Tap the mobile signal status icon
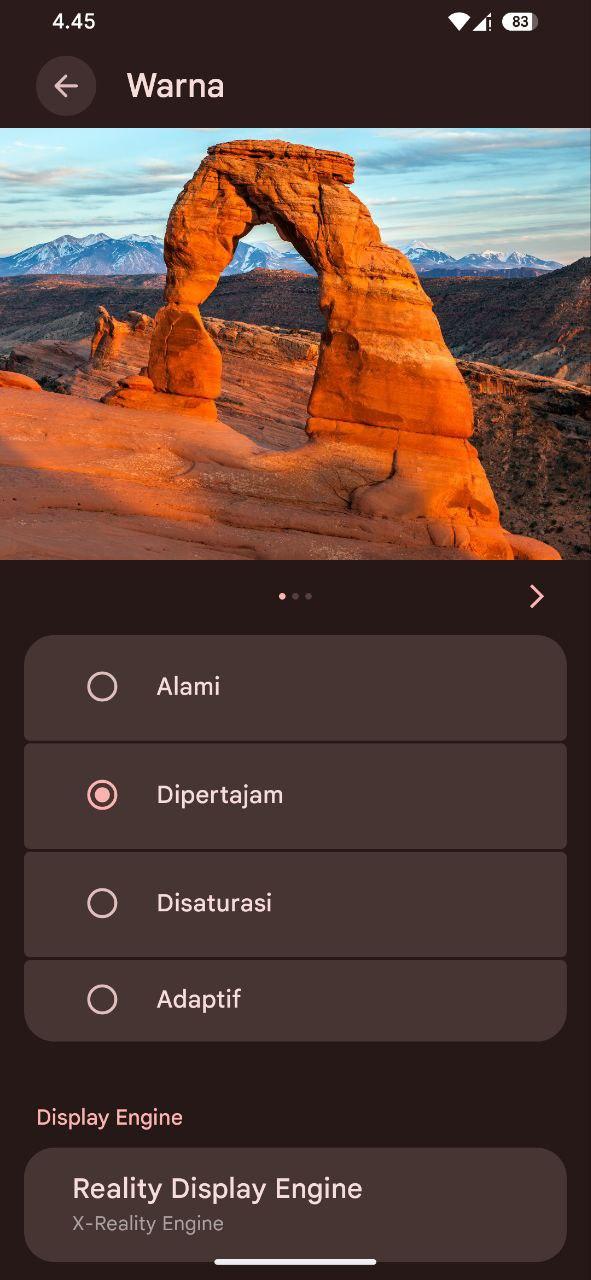Viewport: 591px width, 1280px height. tap(482, 22)
